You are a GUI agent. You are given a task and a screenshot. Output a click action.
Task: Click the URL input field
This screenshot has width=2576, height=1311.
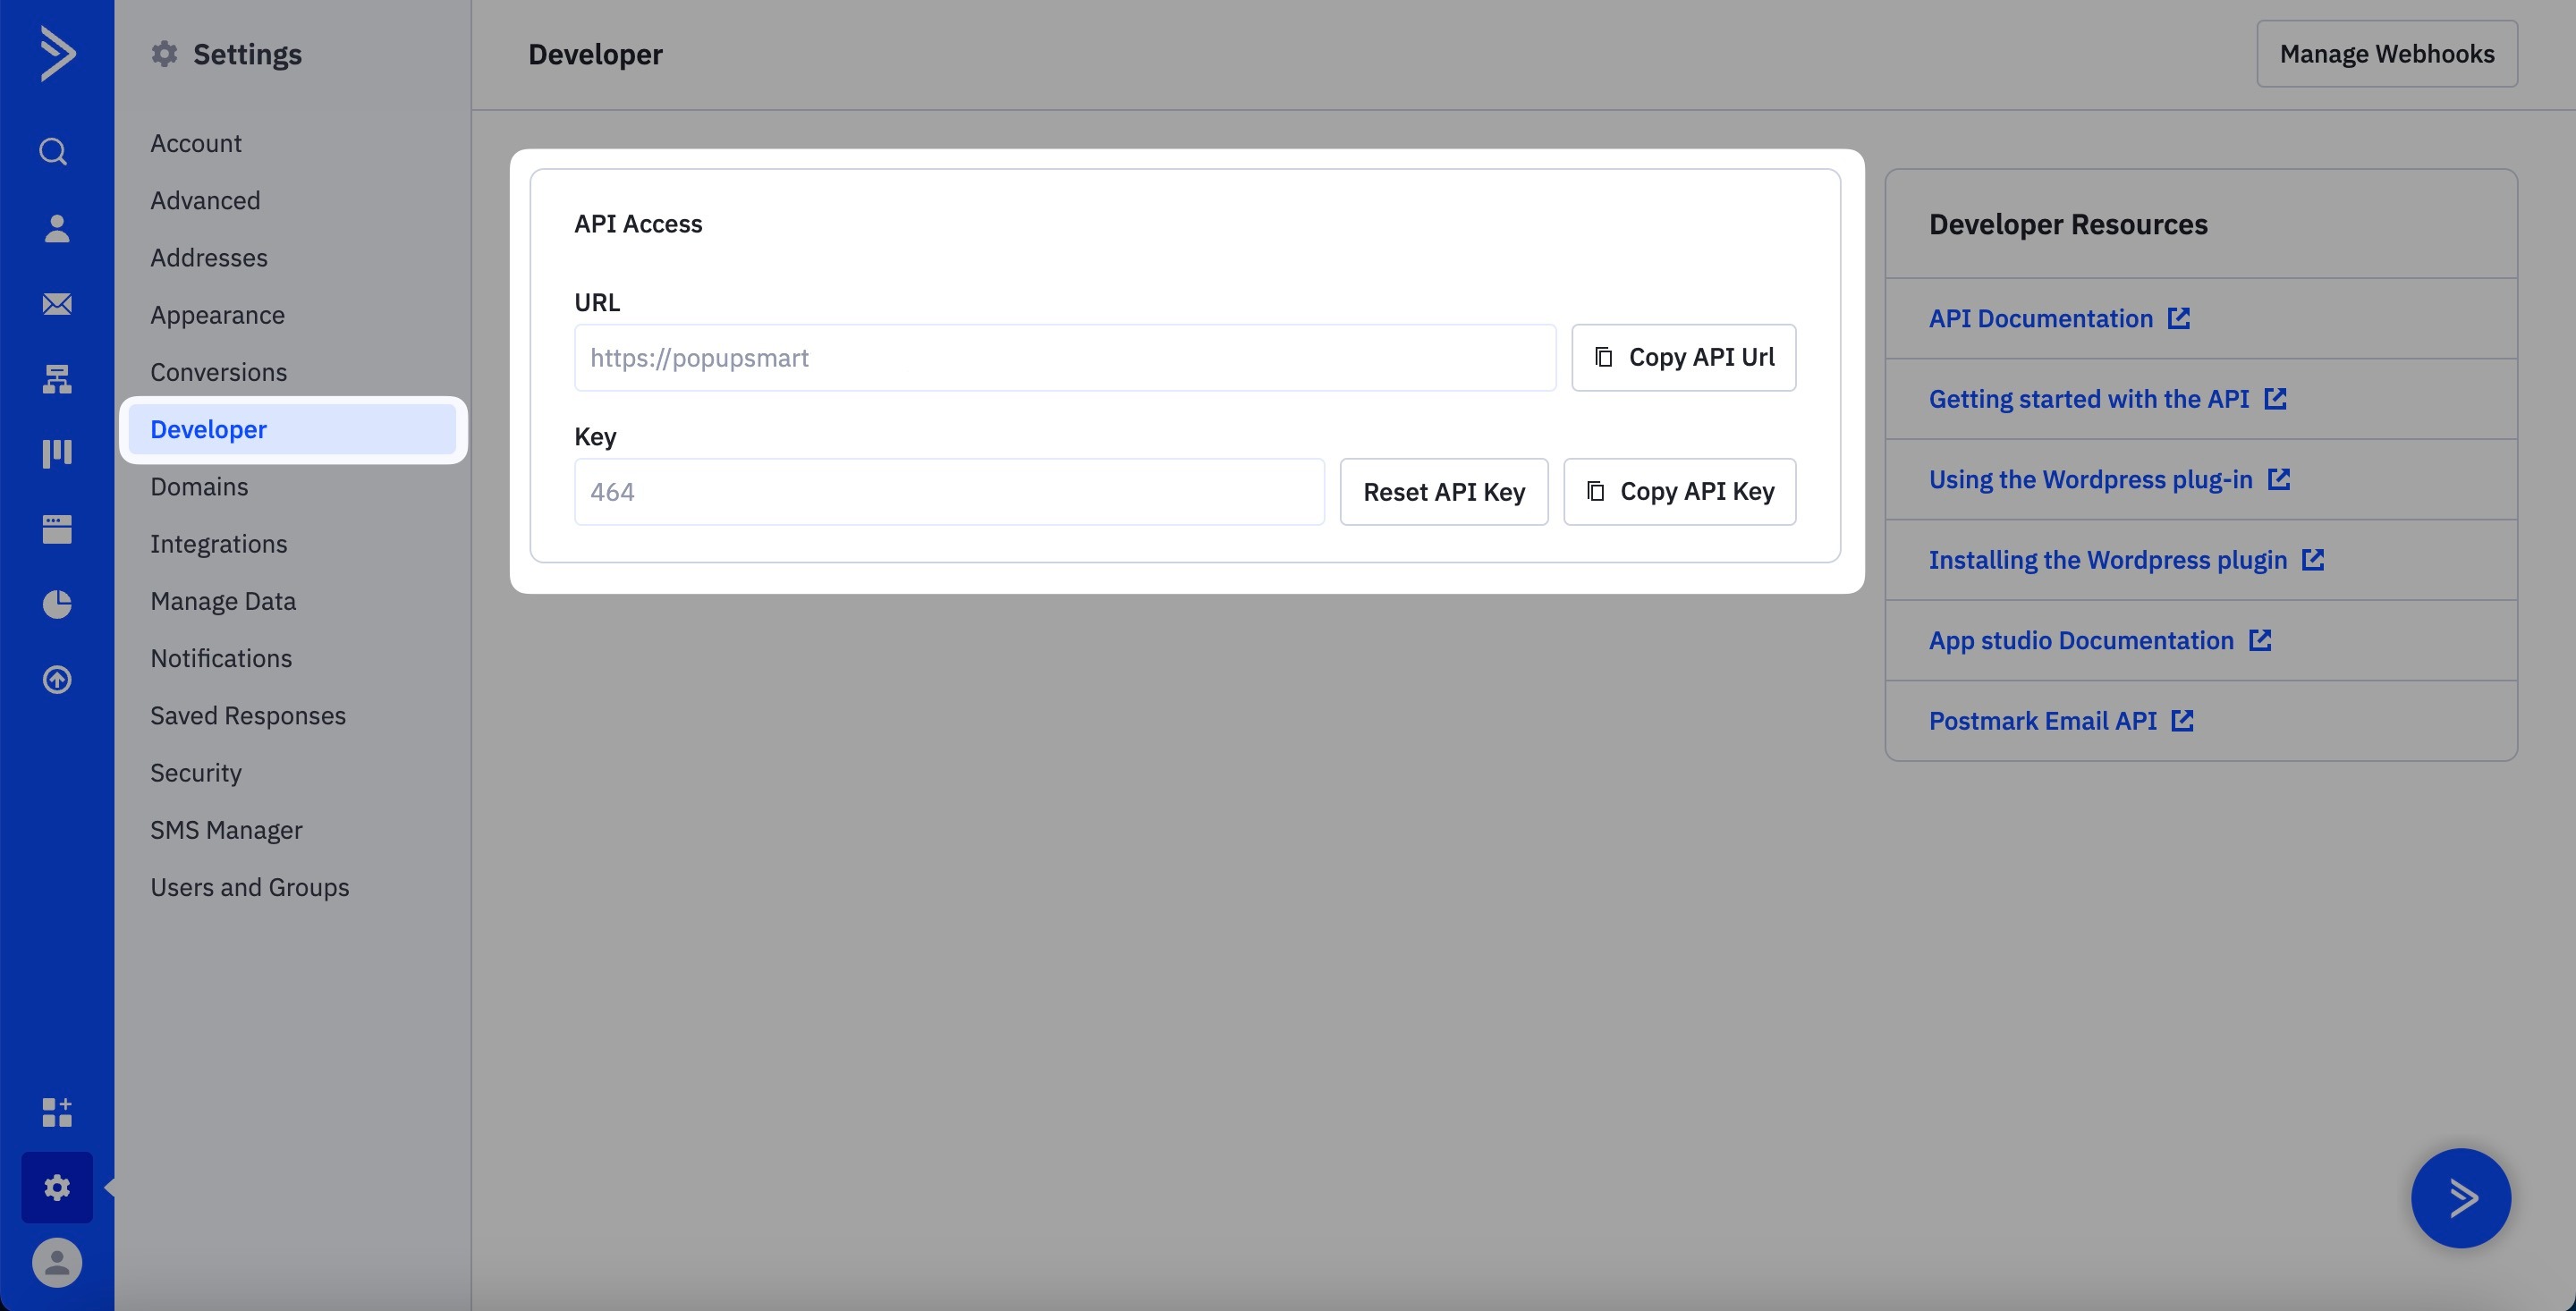[1064, 356]
